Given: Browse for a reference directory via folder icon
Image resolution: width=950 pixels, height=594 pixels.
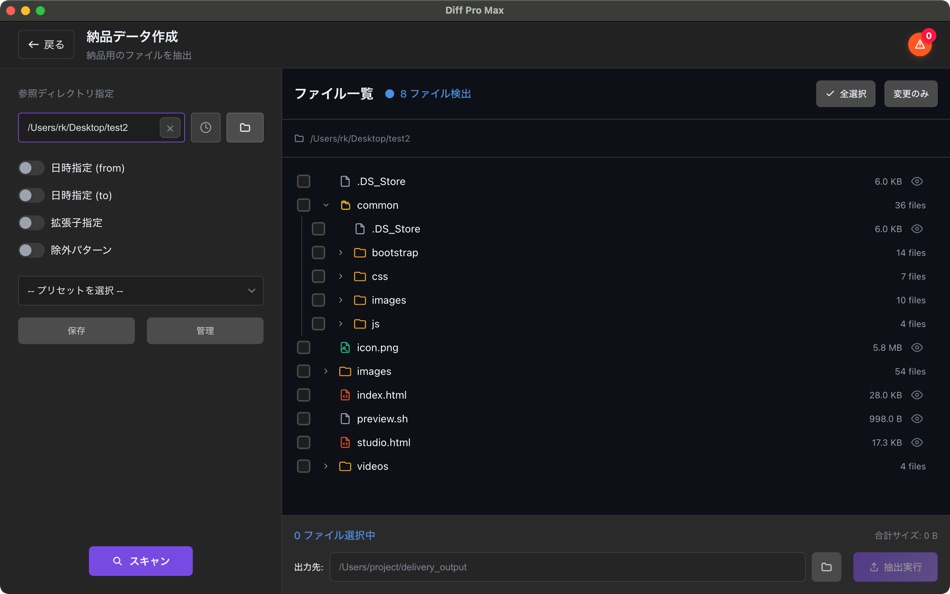Looking at the screenshot, I should [244, 127].
